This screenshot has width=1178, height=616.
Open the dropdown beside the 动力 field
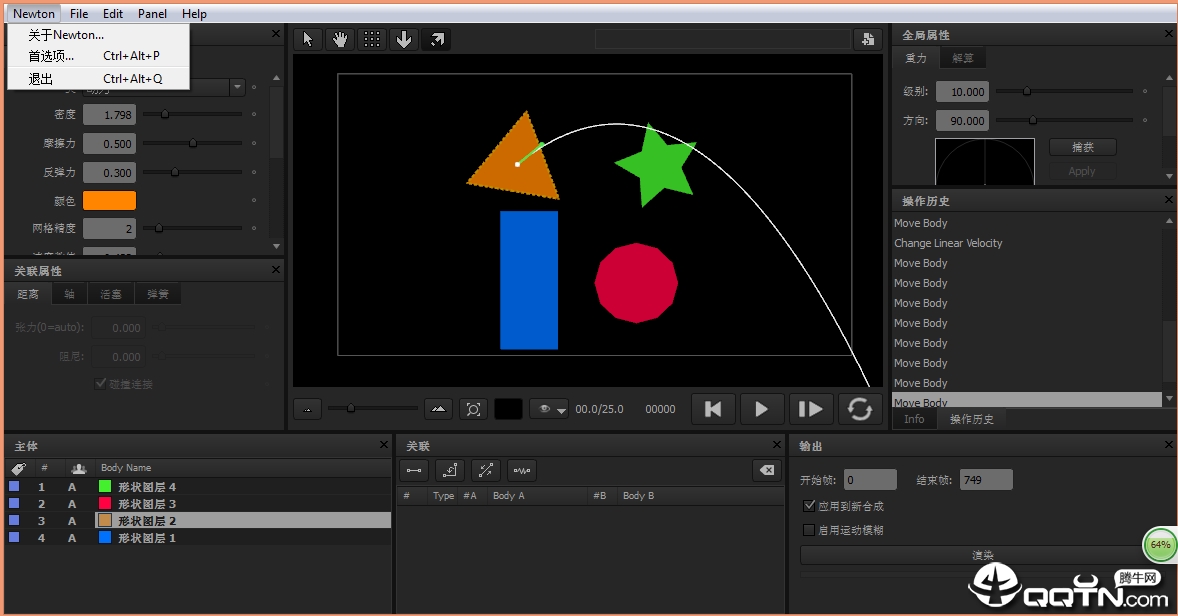(237, 87)
